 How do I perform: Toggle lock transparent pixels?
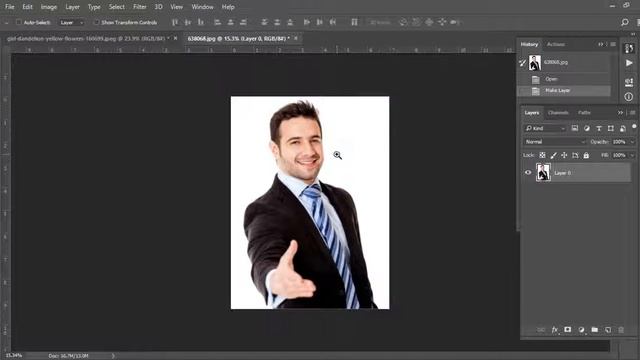(x=542, y=156)
